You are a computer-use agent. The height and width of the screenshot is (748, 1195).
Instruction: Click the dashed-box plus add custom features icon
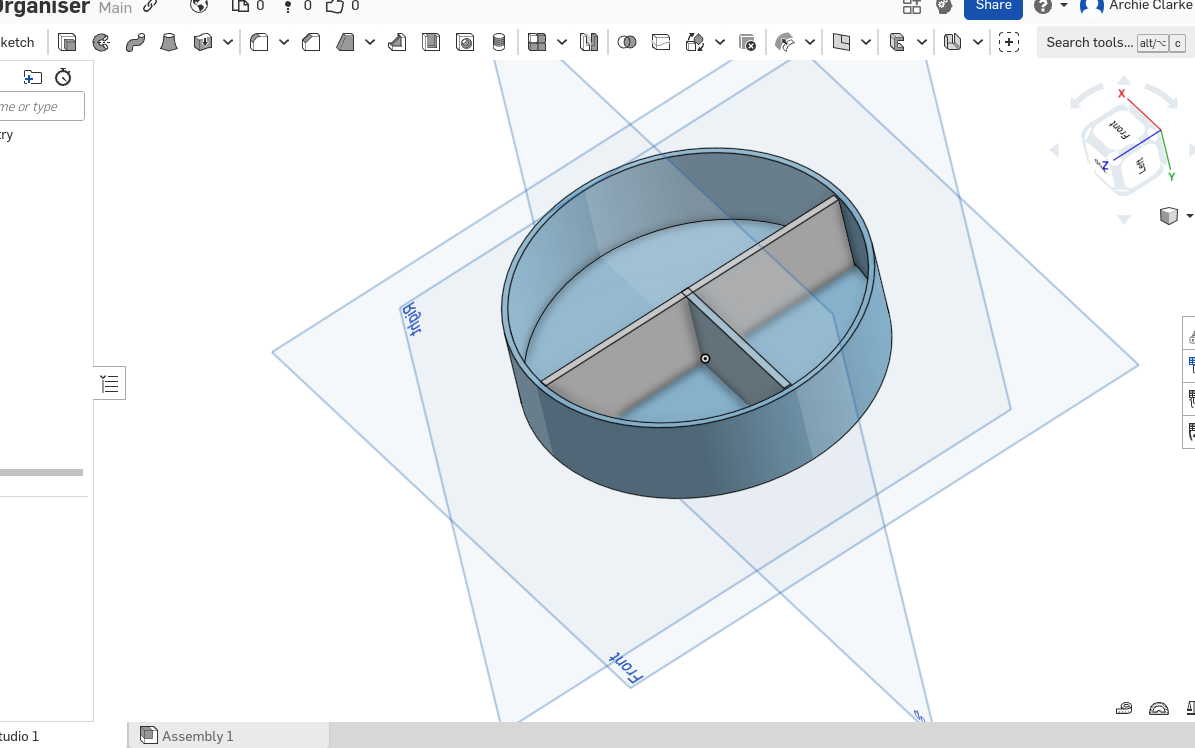pyautogui.click(x=1009, y=42)
